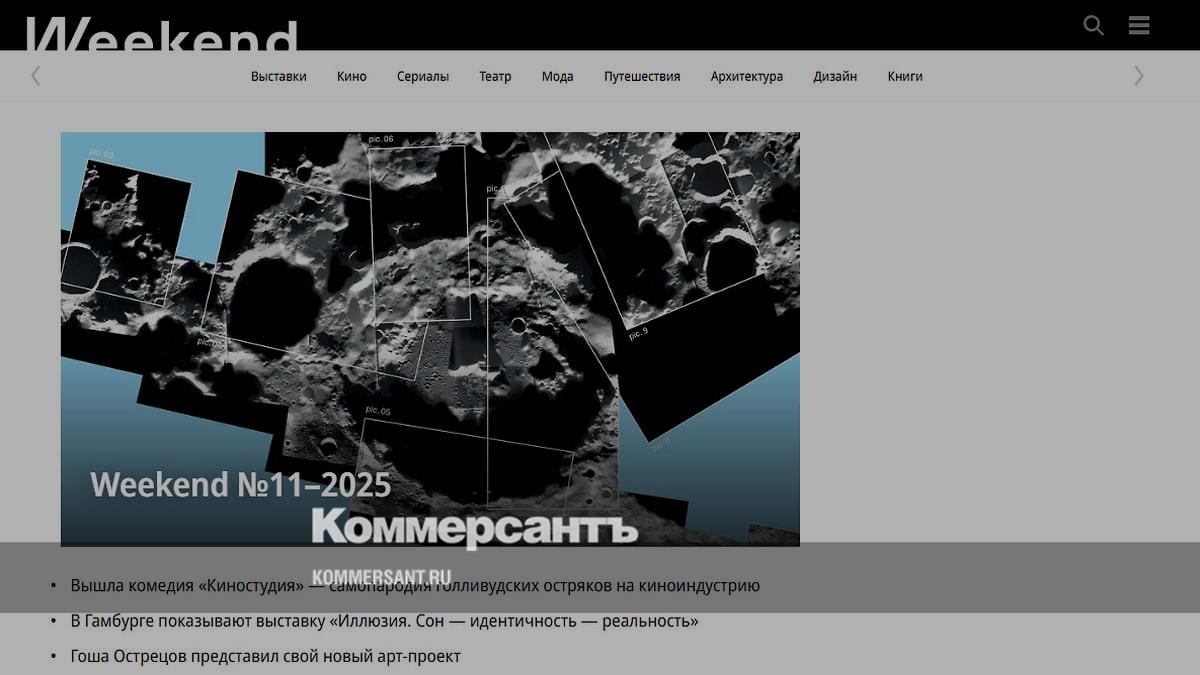This screenshot has height=675, width=1200.
Task: Open the Мода section
Action: click(x=557, y=76)
